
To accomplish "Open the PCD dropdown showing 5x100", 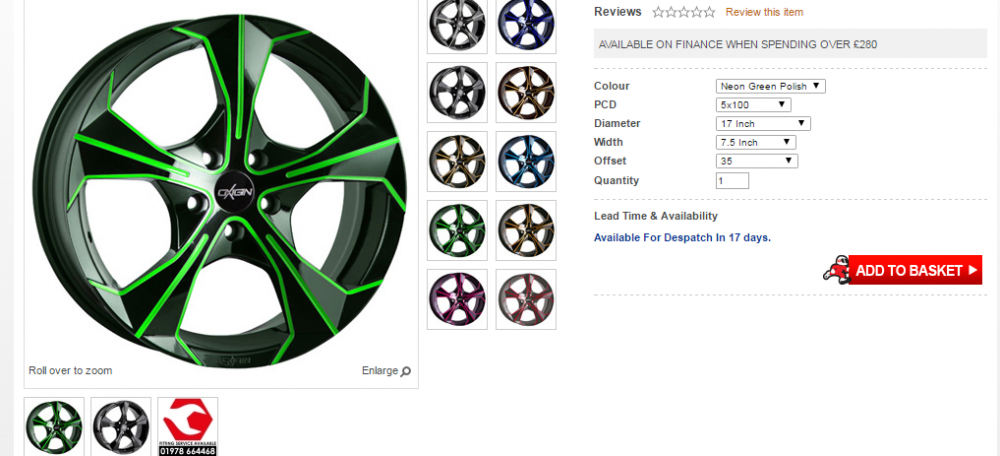I will click(x=753, y=105).
